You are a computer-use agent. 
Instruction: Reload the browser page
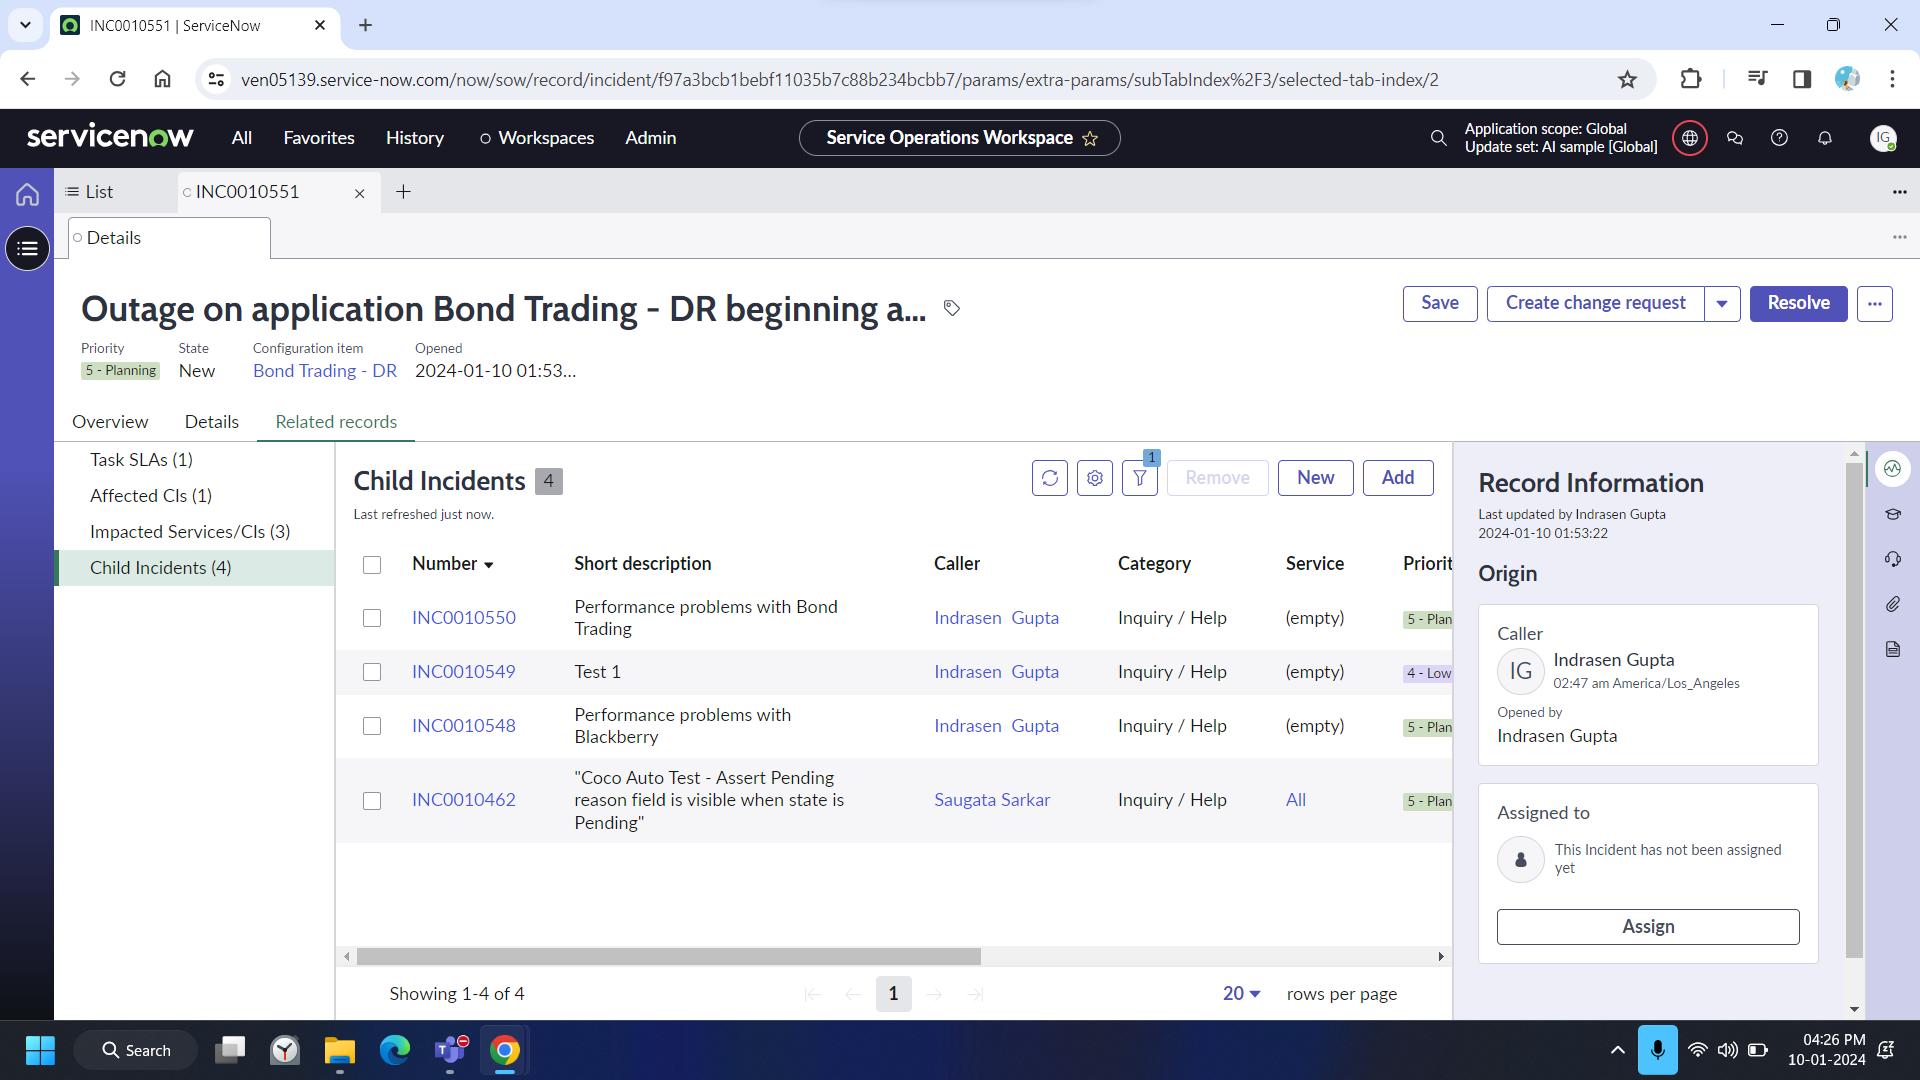[117, 79]
